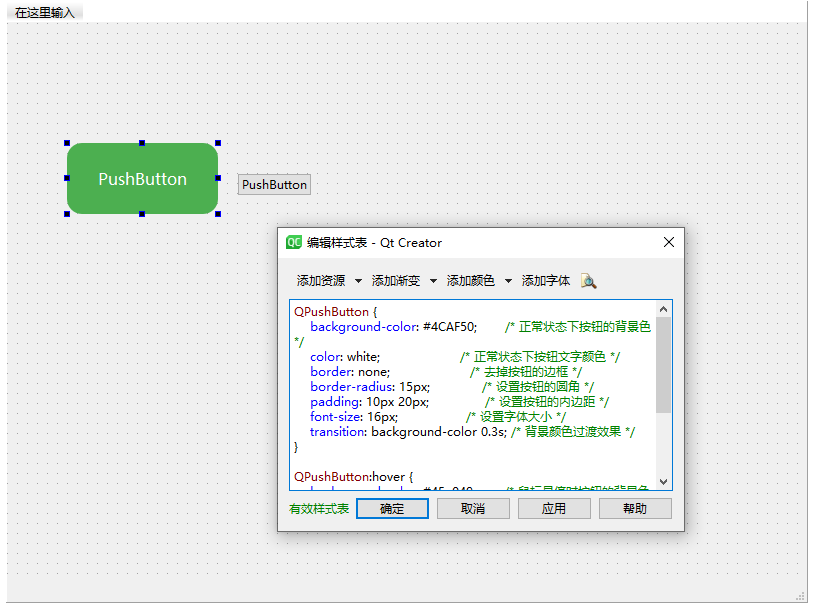The height and width of the screenshot is (609, 816).
Task: Click the 在这里输入 menu placeholder
Action: click(45, 12)
